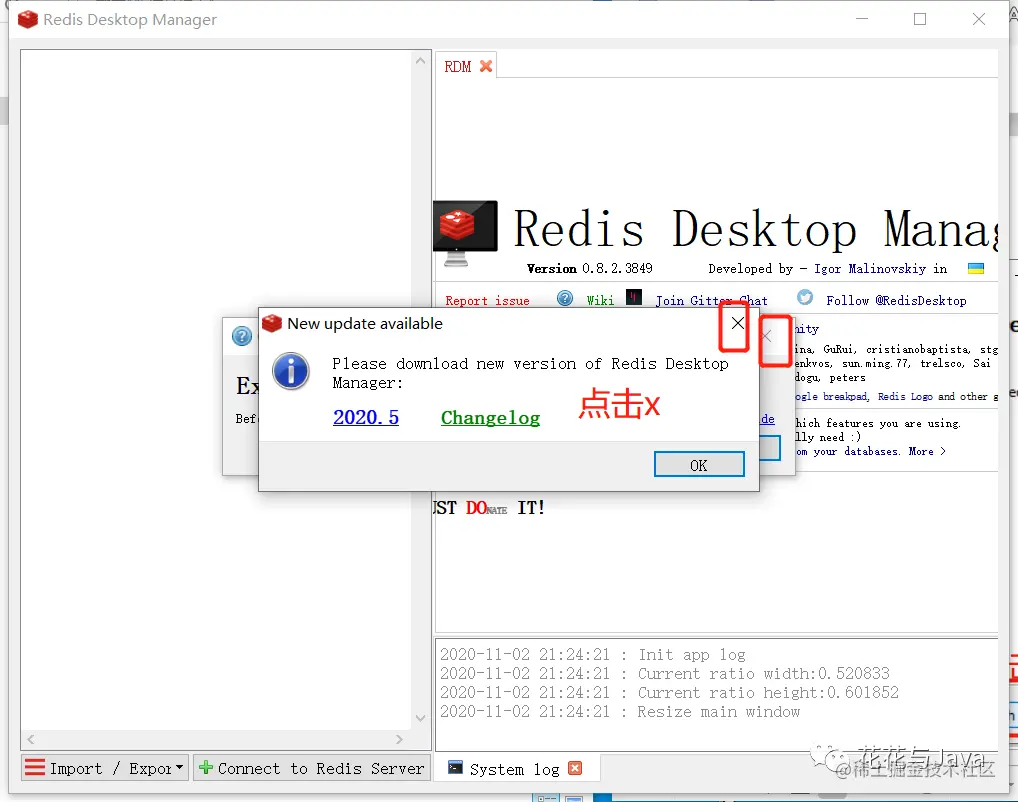This screenshot has width=1018, height=802.
Task: Open the Wiki link
Action: (x=600, y=301)
